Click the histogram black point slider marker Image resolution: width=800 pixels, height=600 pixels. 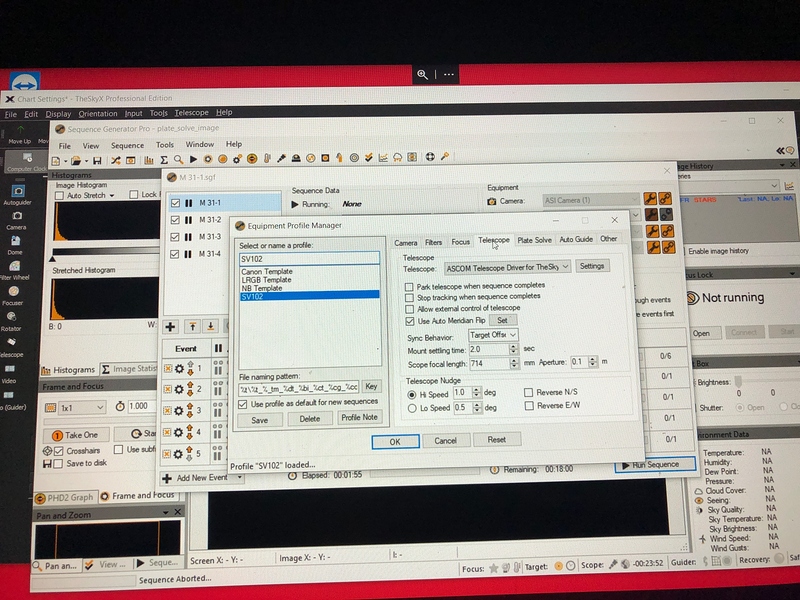click(x=53, y=259)
